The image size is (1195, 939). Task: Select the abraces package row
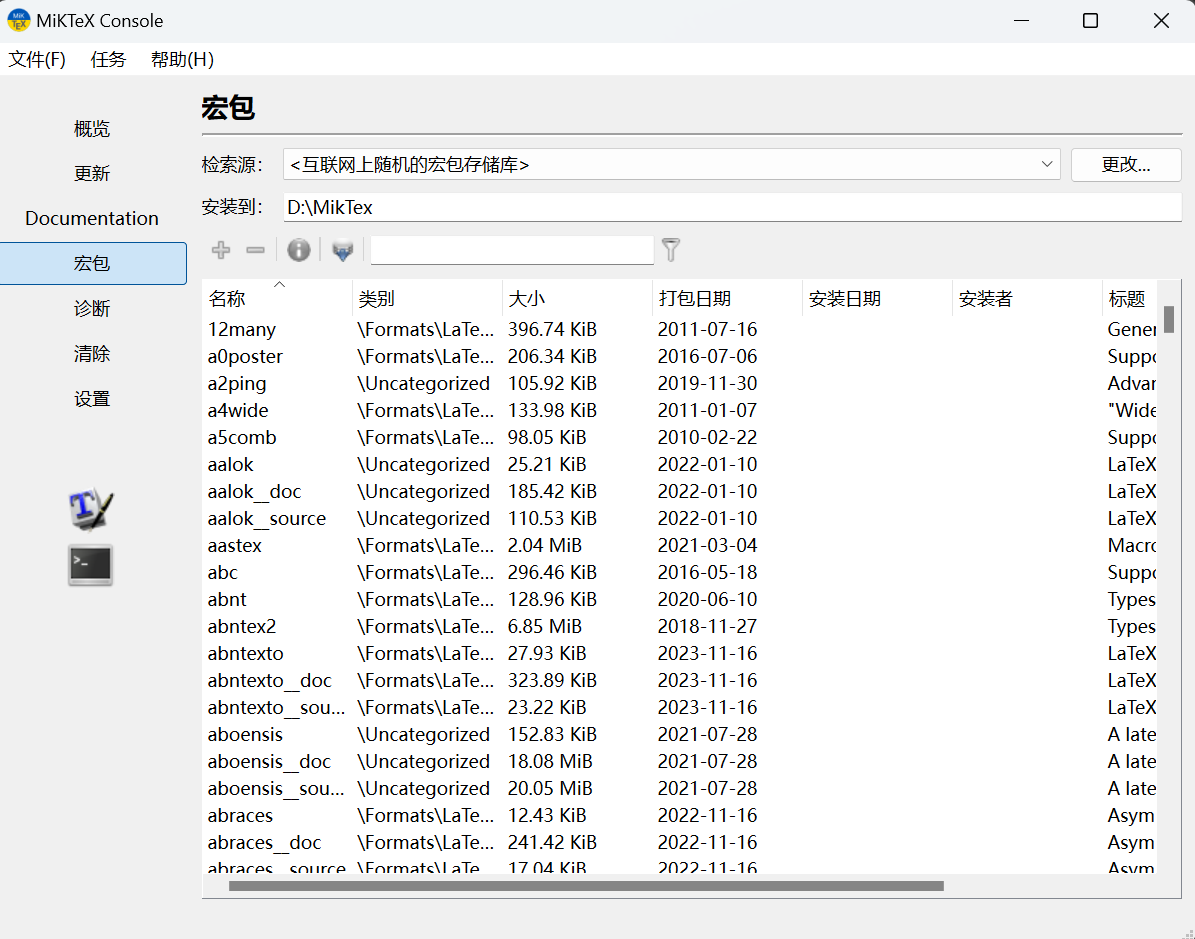coord(680,816)
